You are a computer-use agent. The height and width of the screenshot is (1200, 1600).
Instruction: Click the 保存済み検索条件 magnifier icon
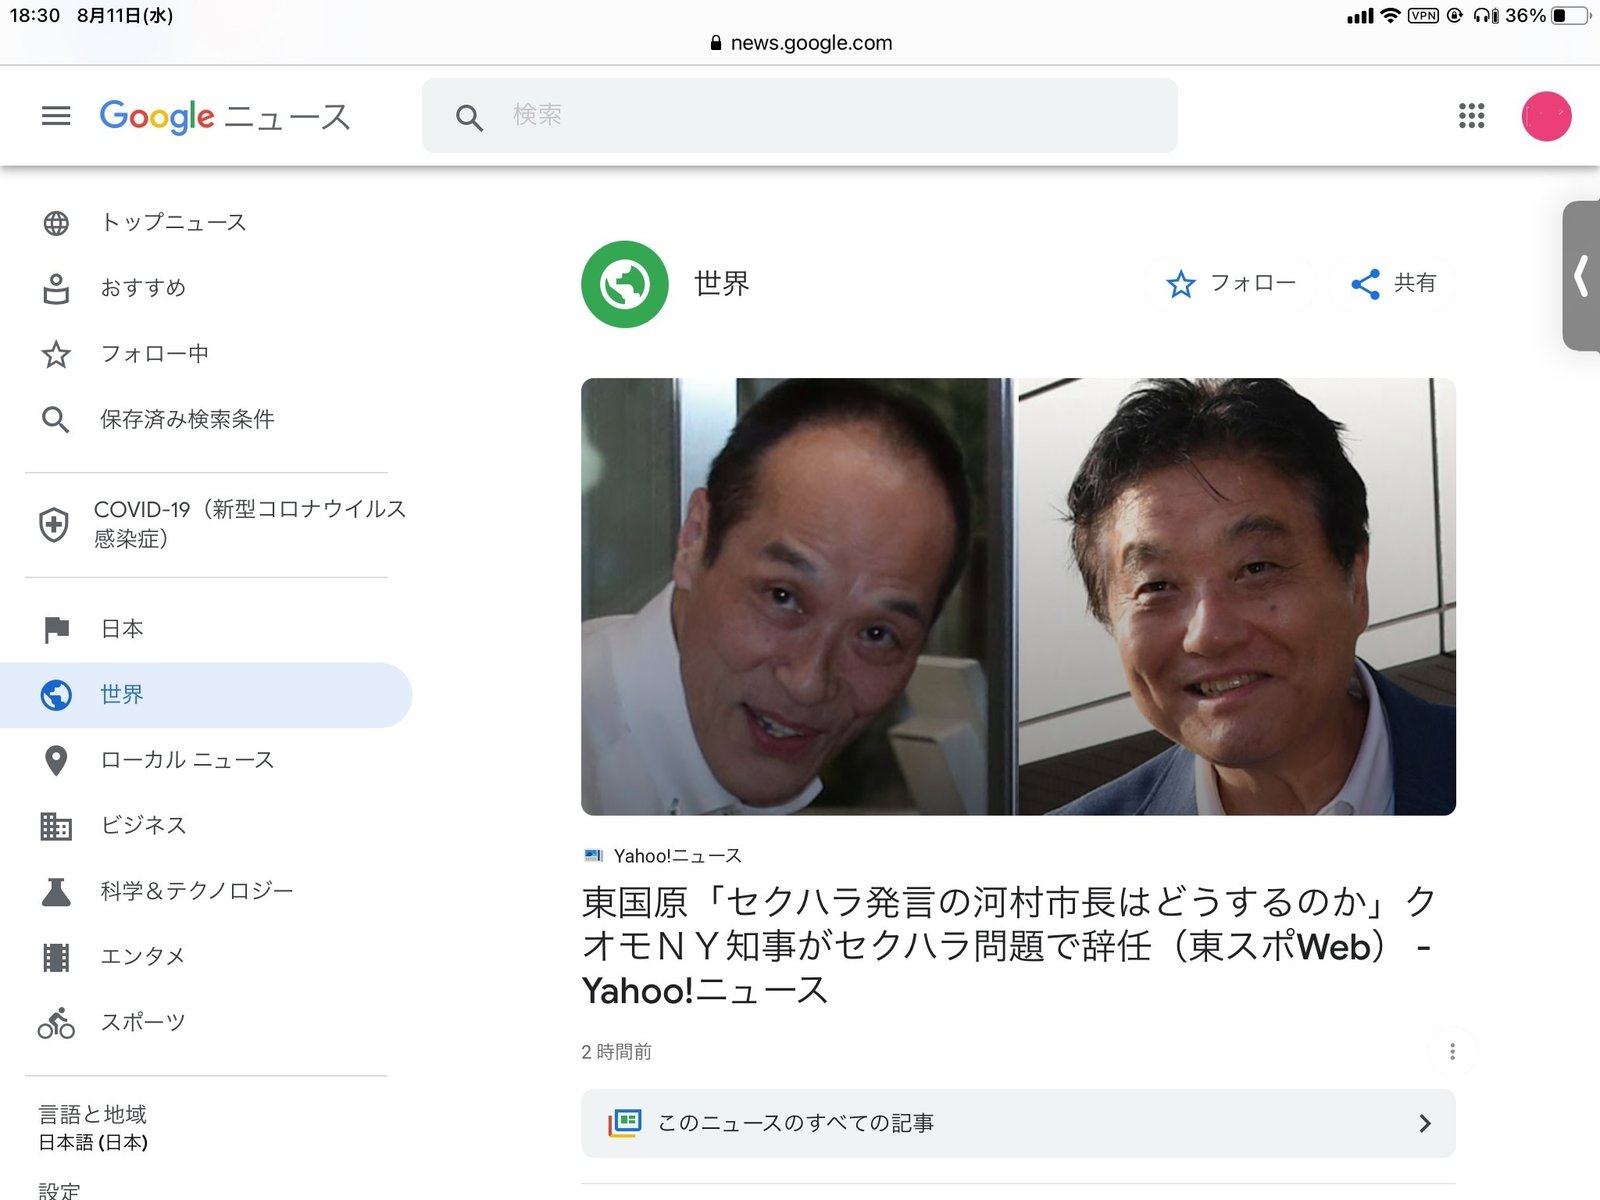coord(56,420)
